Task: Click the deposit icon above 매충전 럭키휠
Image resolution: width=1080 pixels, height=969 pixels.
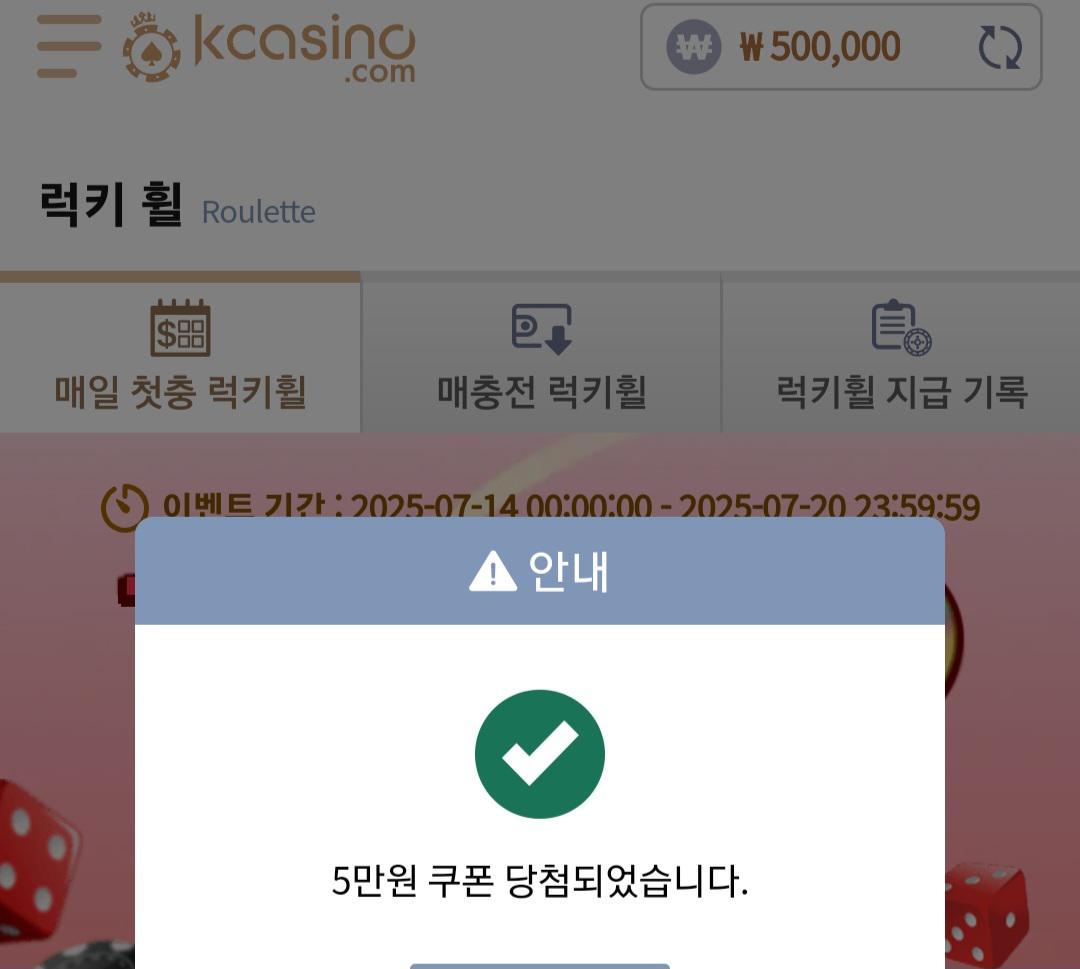Action: pos(542,329)
